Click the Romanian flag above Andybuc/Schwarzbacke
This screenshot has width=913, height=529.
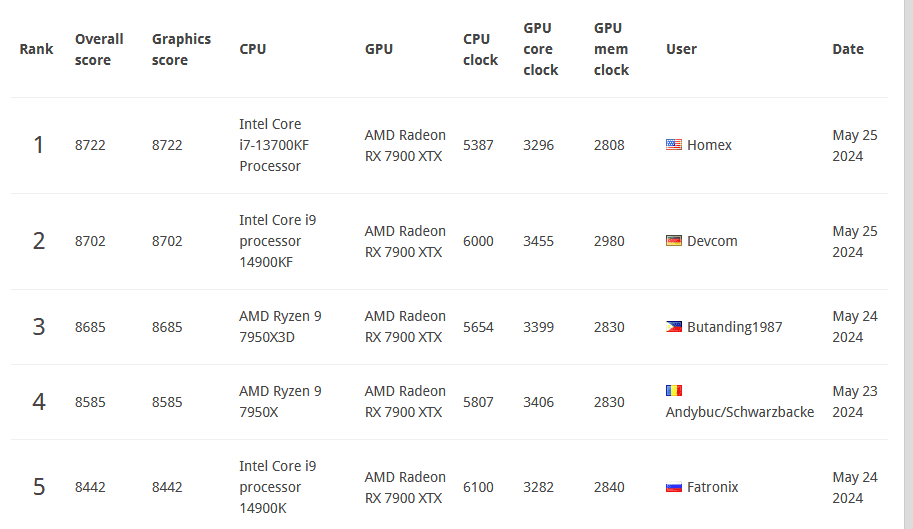tap(674, 390)
